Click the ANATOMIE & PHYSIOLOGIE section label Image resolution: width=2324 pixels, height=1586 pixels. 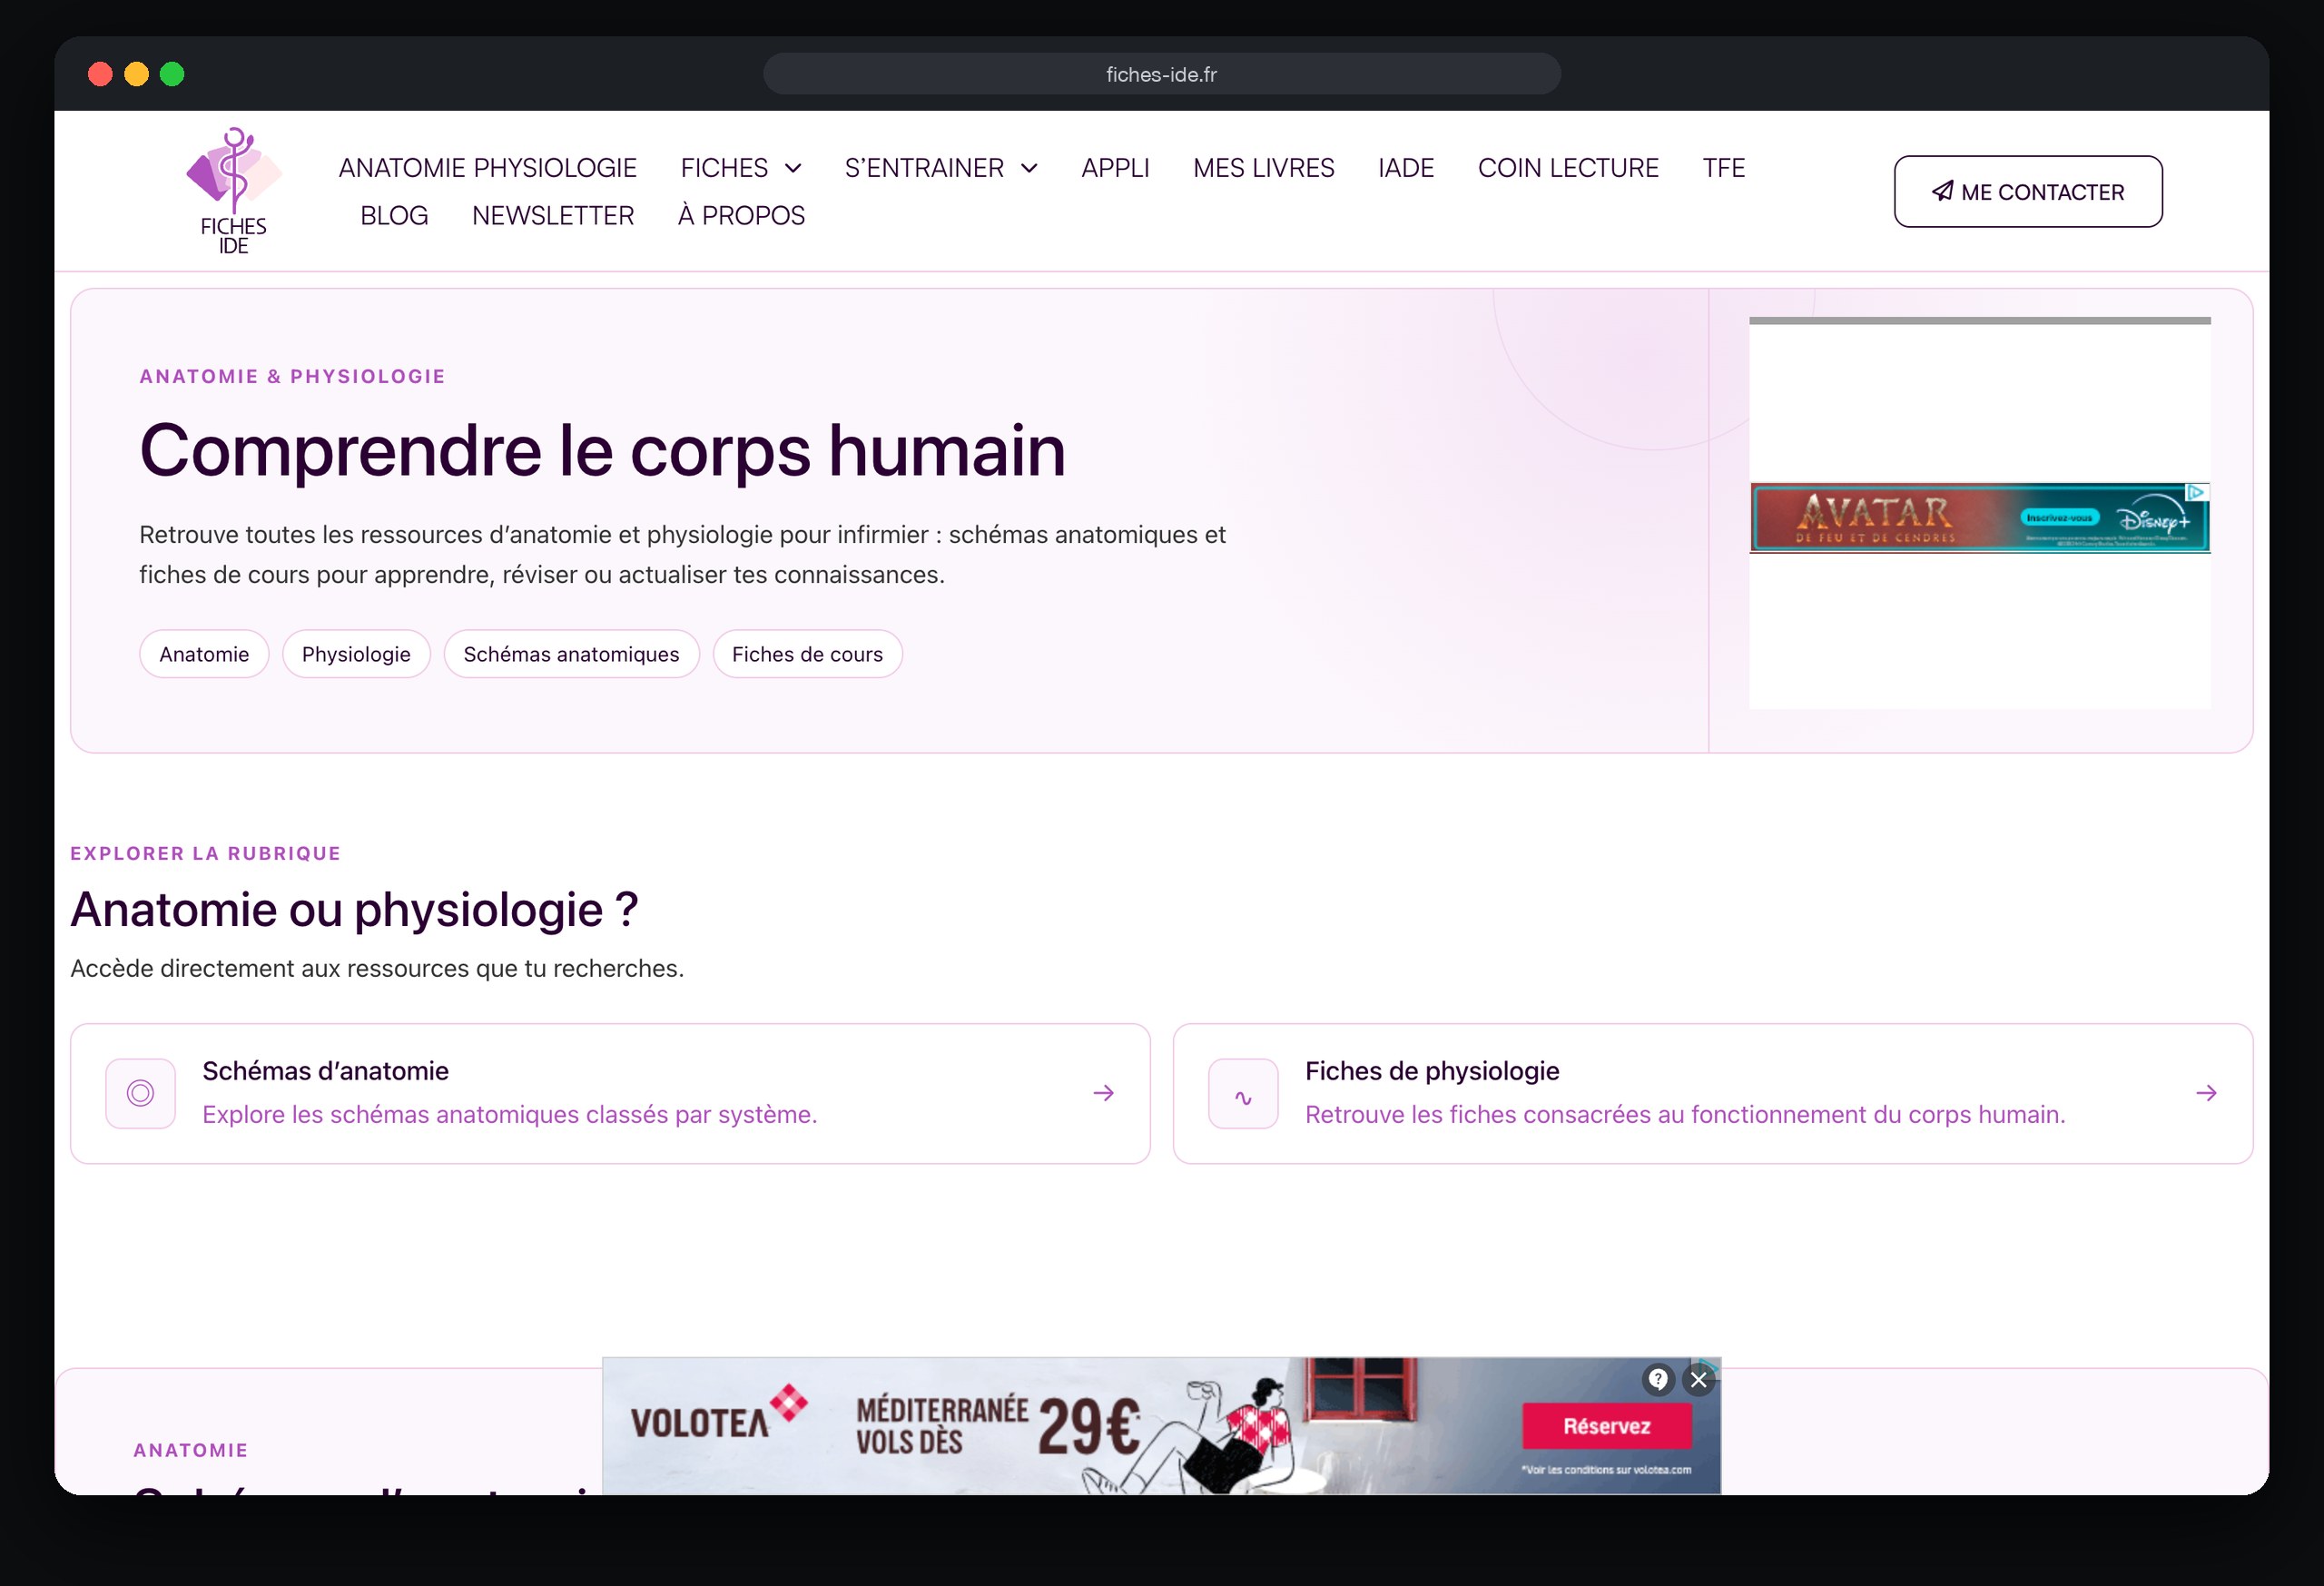coord(293,377)
